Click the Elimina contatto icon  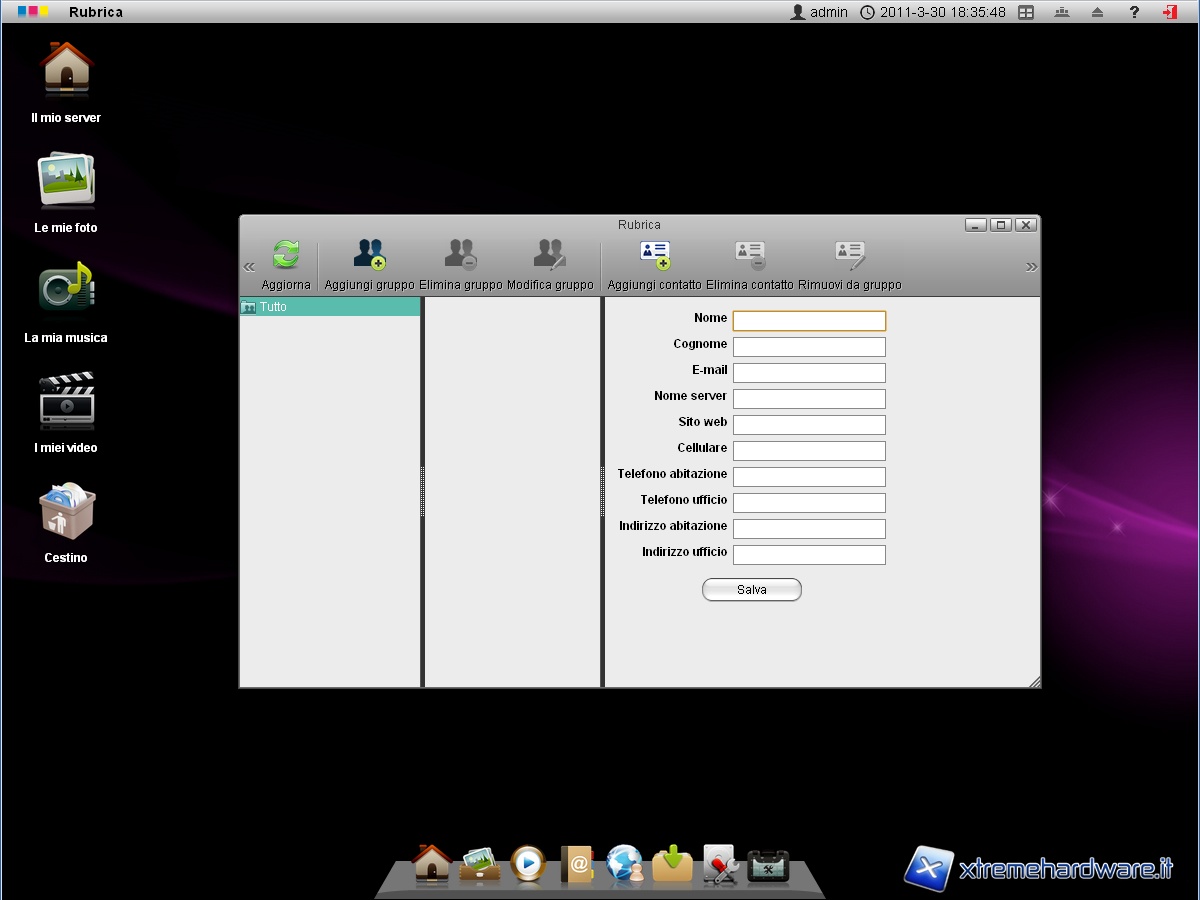coord(749,256)
